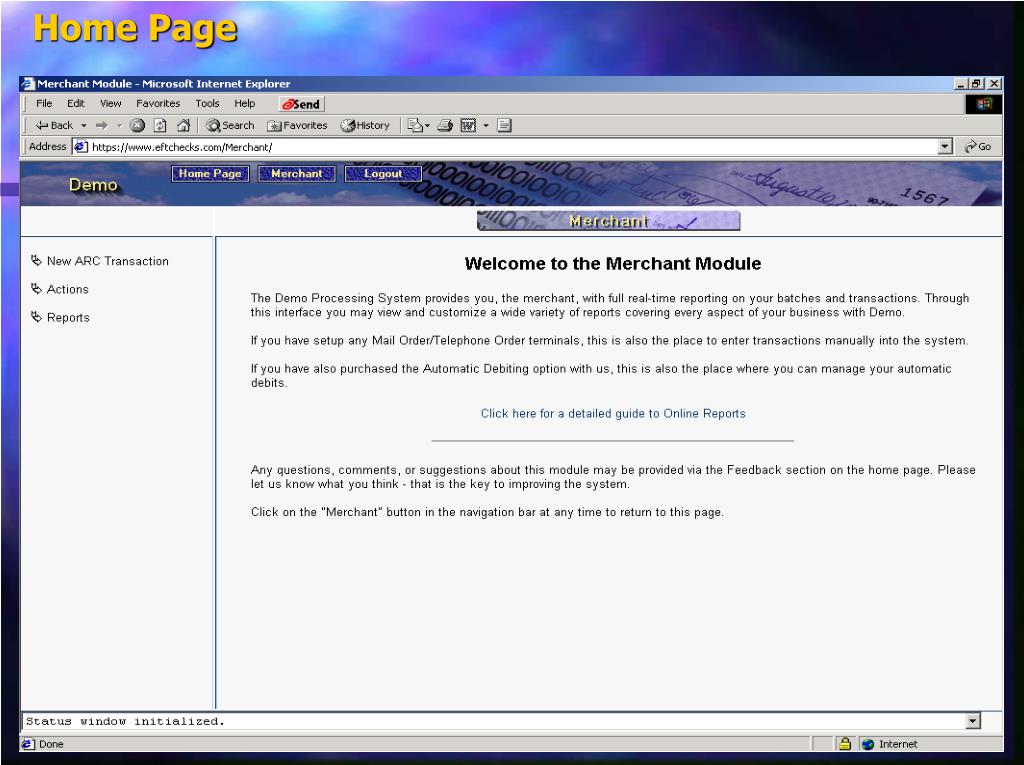This screenshot has height=765, width=1024.
Task: Stop page loading with the Stop icon
Action: (137, 125)
